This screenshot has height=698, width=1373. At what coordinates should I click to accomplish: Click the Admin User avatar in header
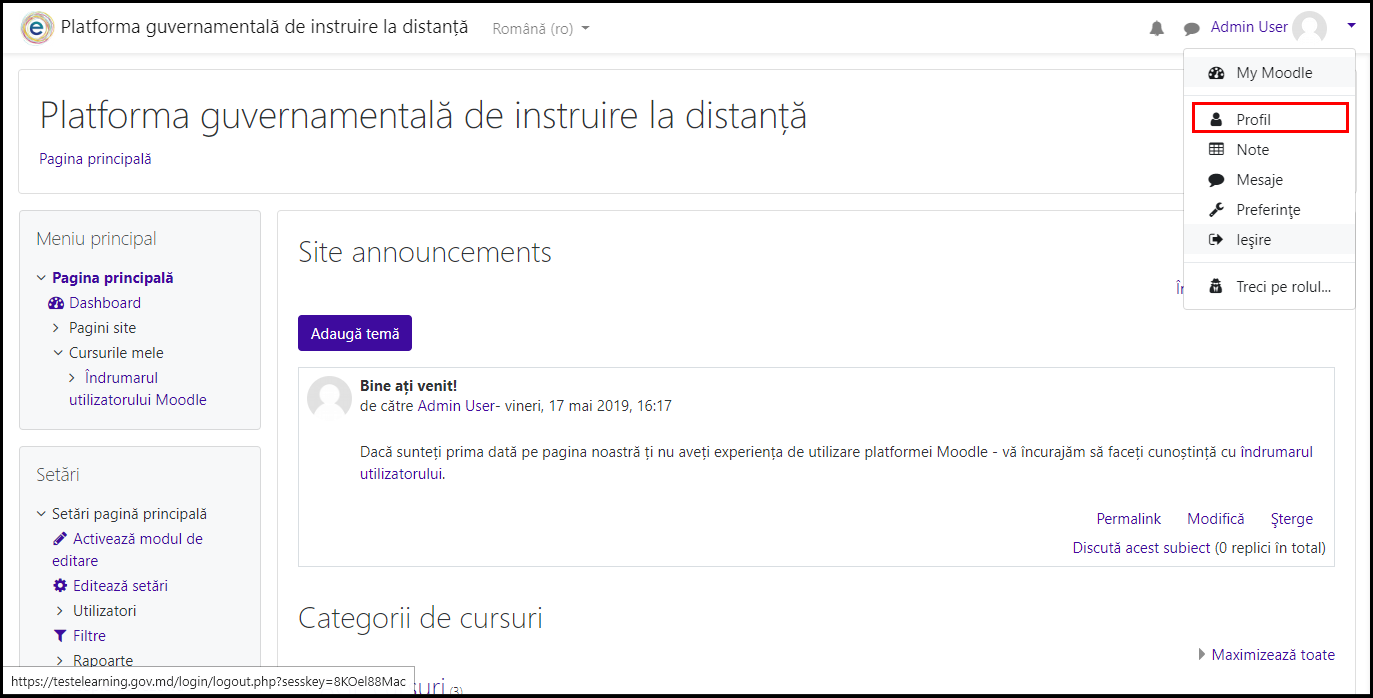click(1309, 28)
